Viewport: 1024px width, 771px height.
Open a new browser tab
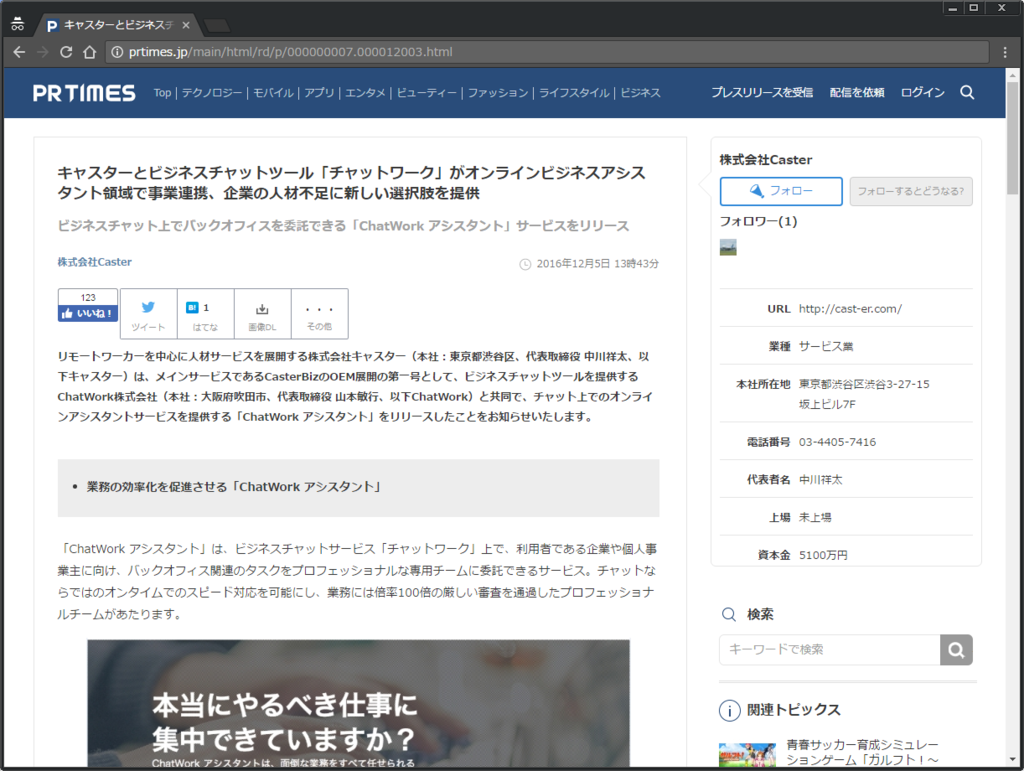(x=216, y=26)
